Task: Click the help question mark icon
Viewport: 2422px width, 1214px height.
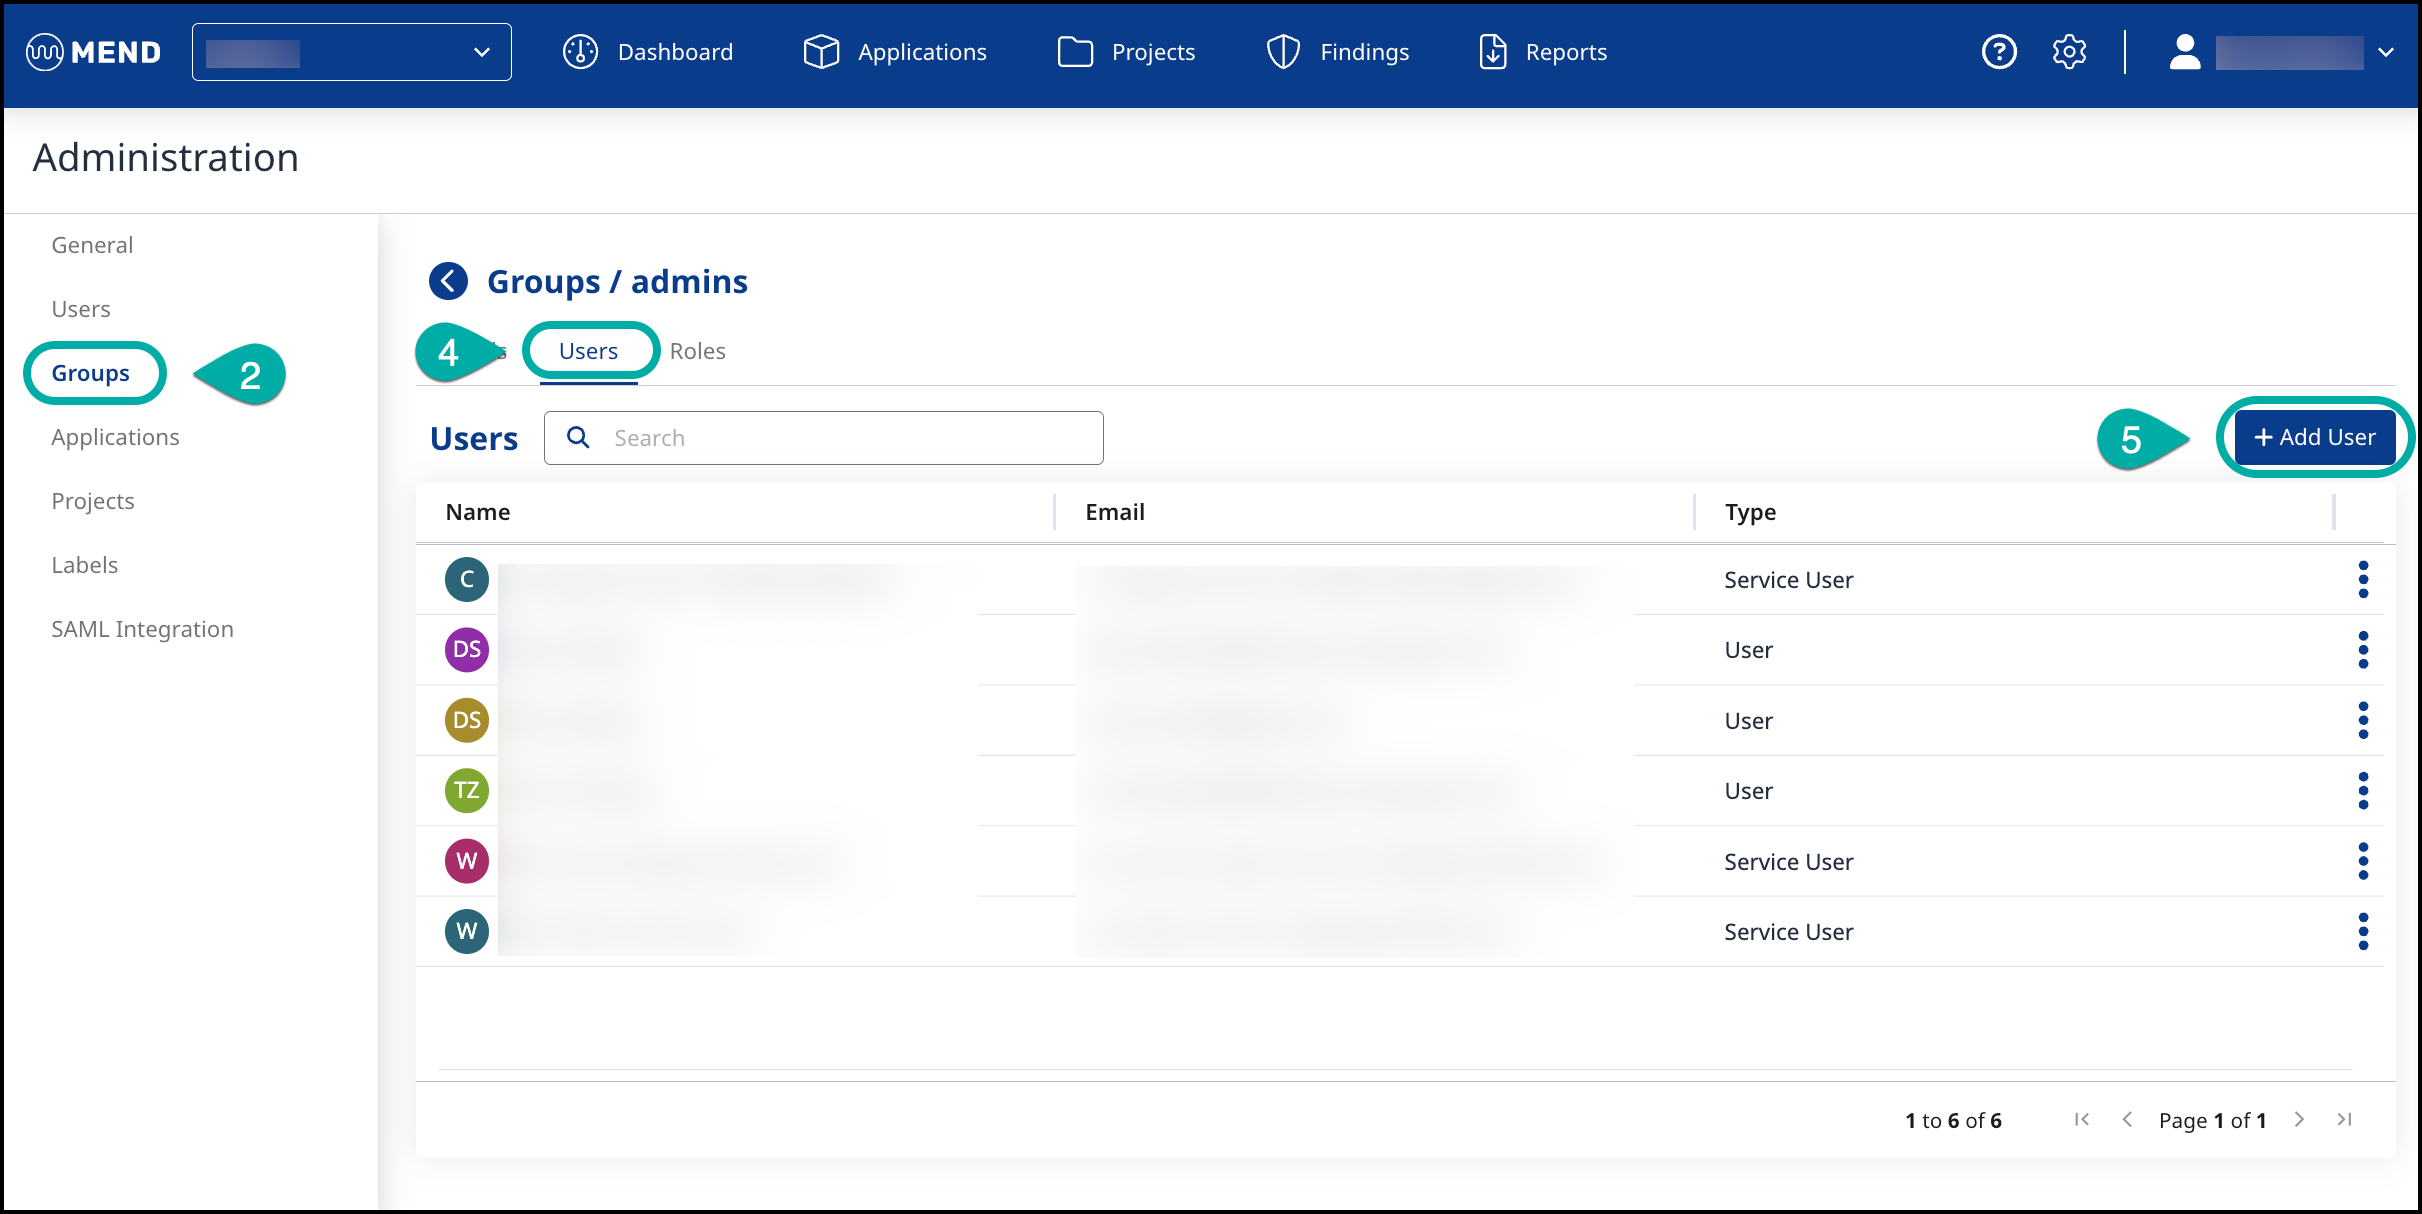Action: (1999, 52)
